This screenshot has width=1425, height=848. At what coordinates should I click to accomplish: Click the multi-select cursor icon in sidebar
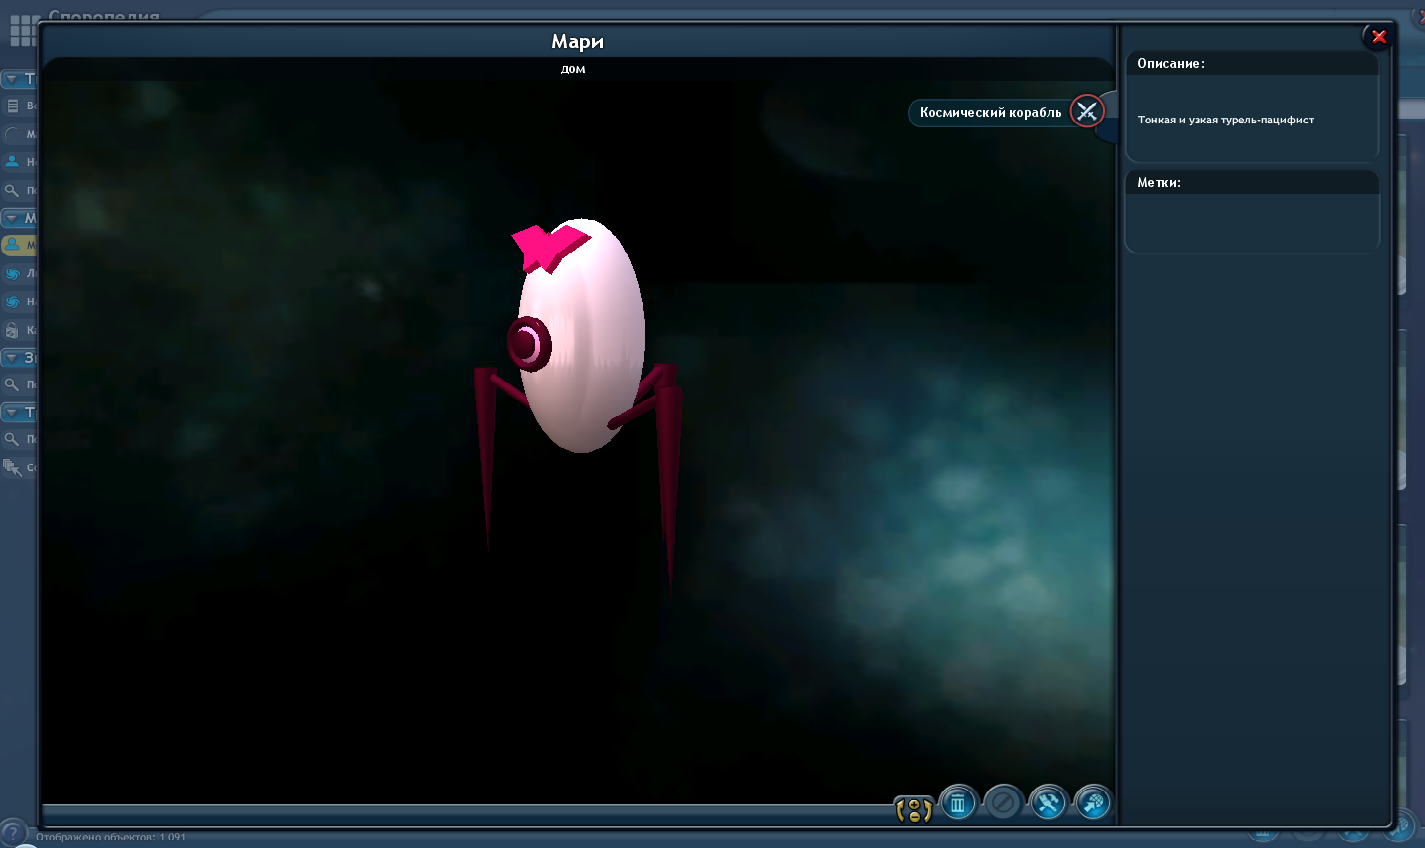(12, 466)
